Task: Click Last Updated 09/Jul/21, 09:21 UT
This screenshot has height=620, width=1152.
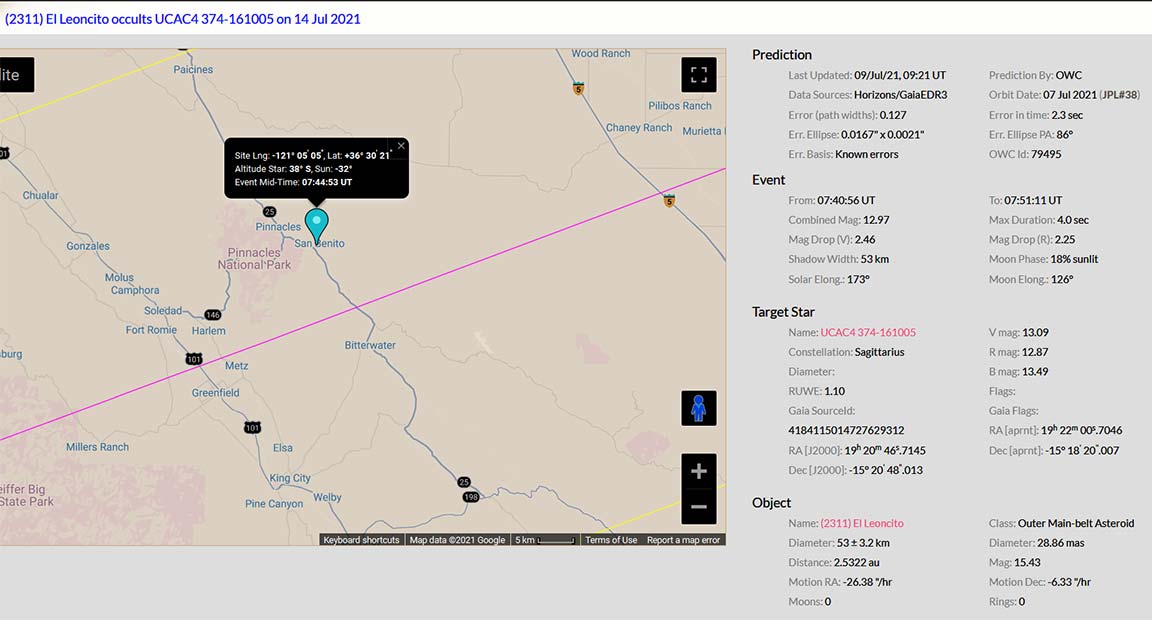Action: pyautogui.click(x=867, y=75)
